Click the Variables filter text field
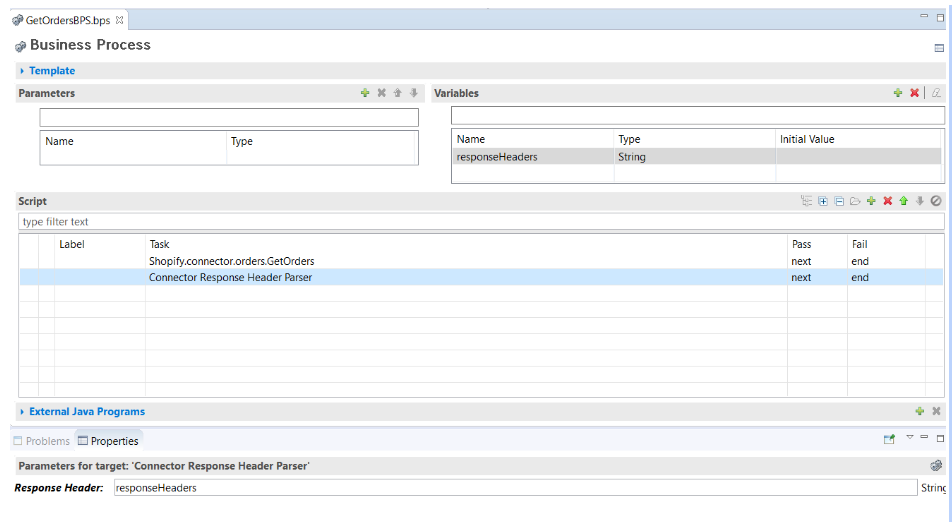Image resolution: width=952 pixels, height=522 pixels. 698,115
